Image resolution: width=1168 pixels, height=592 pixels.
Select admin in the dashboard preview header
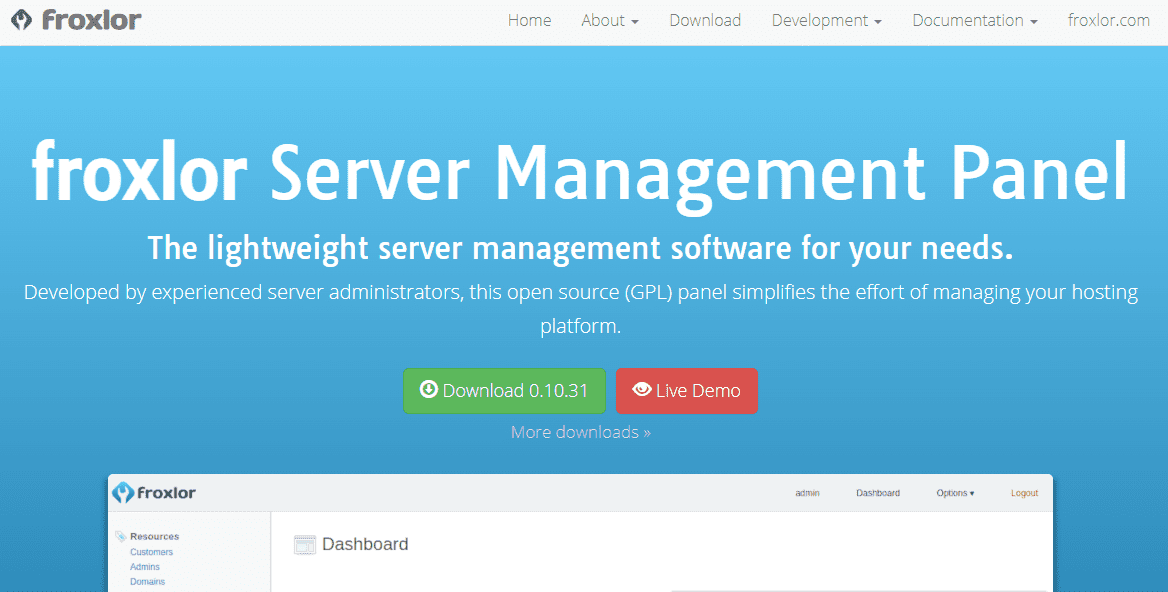click(x=807, y=493)
